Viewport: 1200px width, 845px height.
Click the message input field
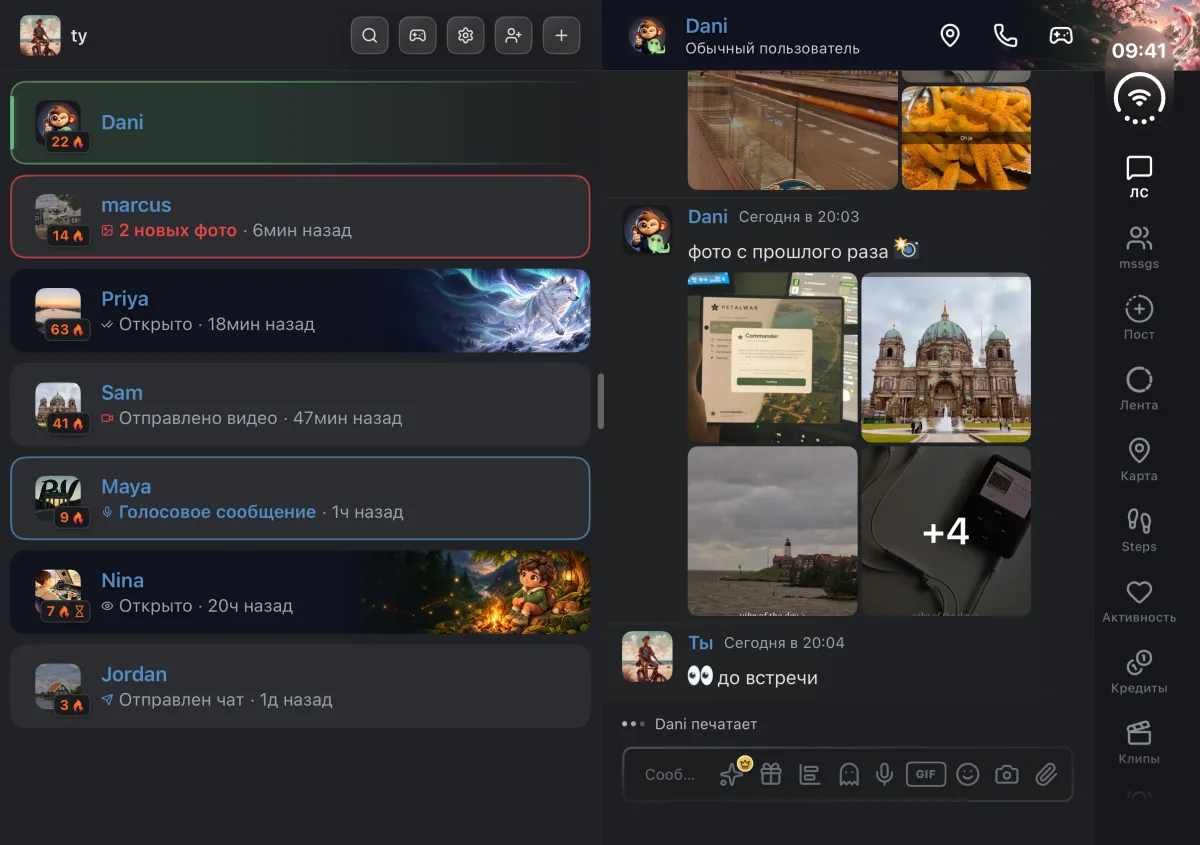[x=670, y=774]
